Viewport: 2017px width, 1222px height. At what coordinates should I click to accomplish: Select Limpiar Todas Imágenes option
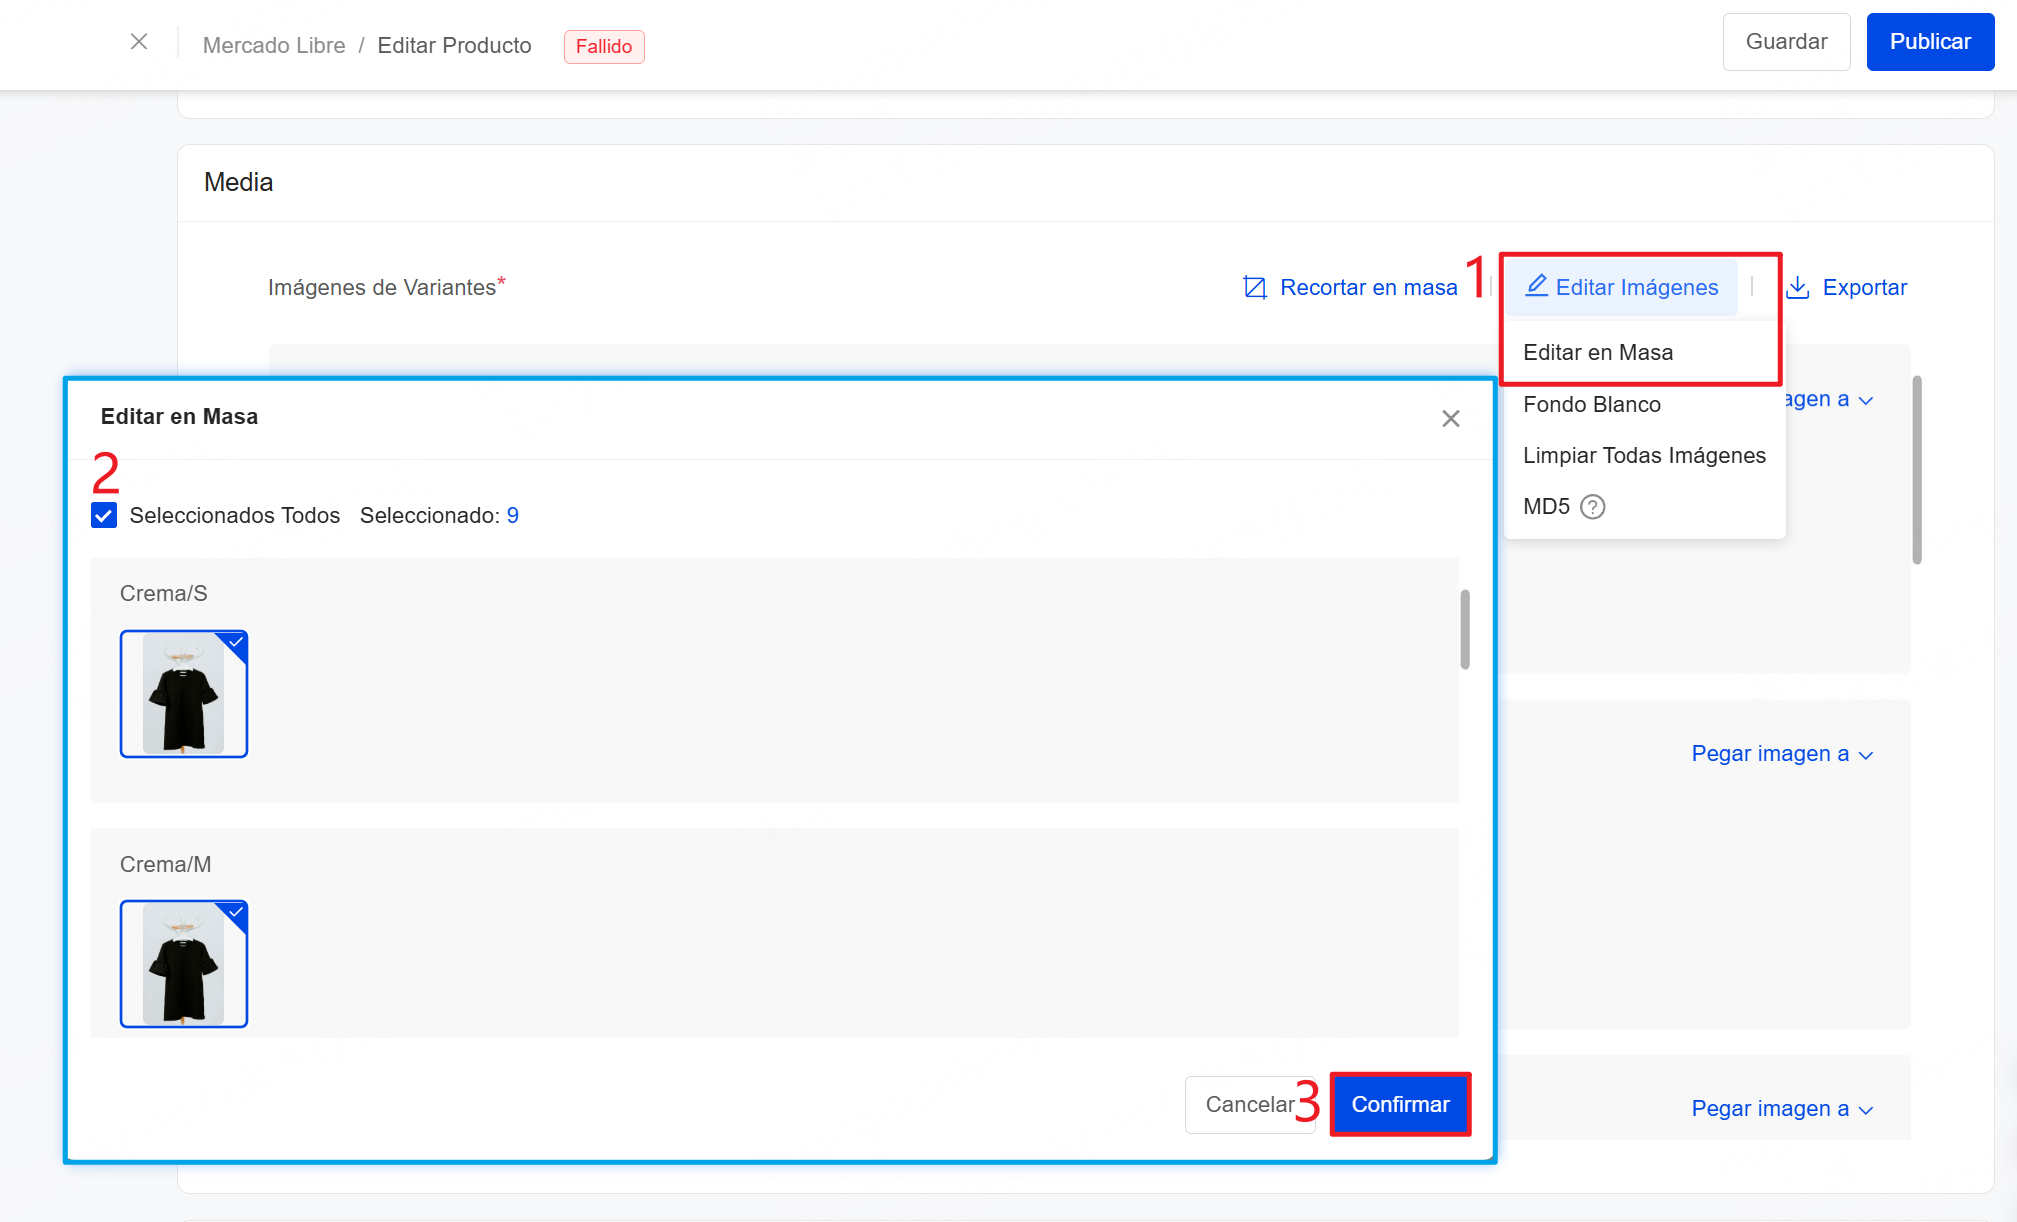click(1643, 456)
